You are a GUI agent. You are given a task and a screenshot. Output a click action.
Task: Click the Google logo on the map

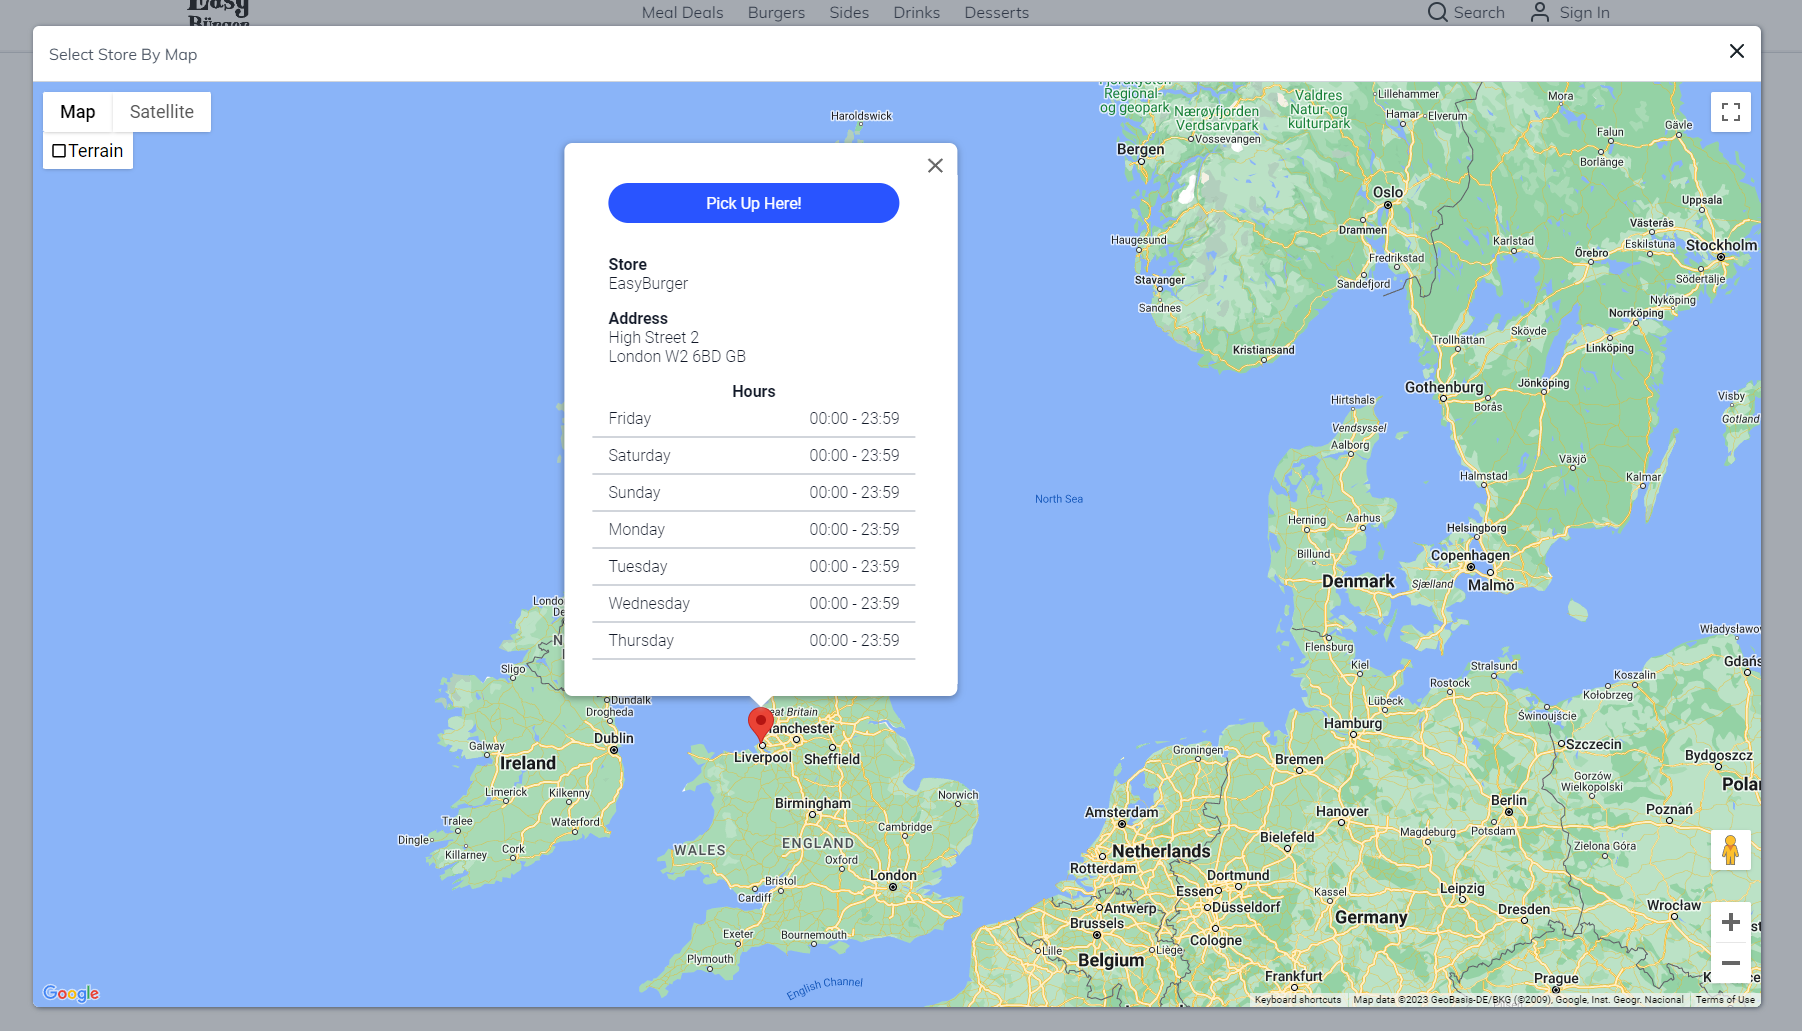tap(71, 993)
